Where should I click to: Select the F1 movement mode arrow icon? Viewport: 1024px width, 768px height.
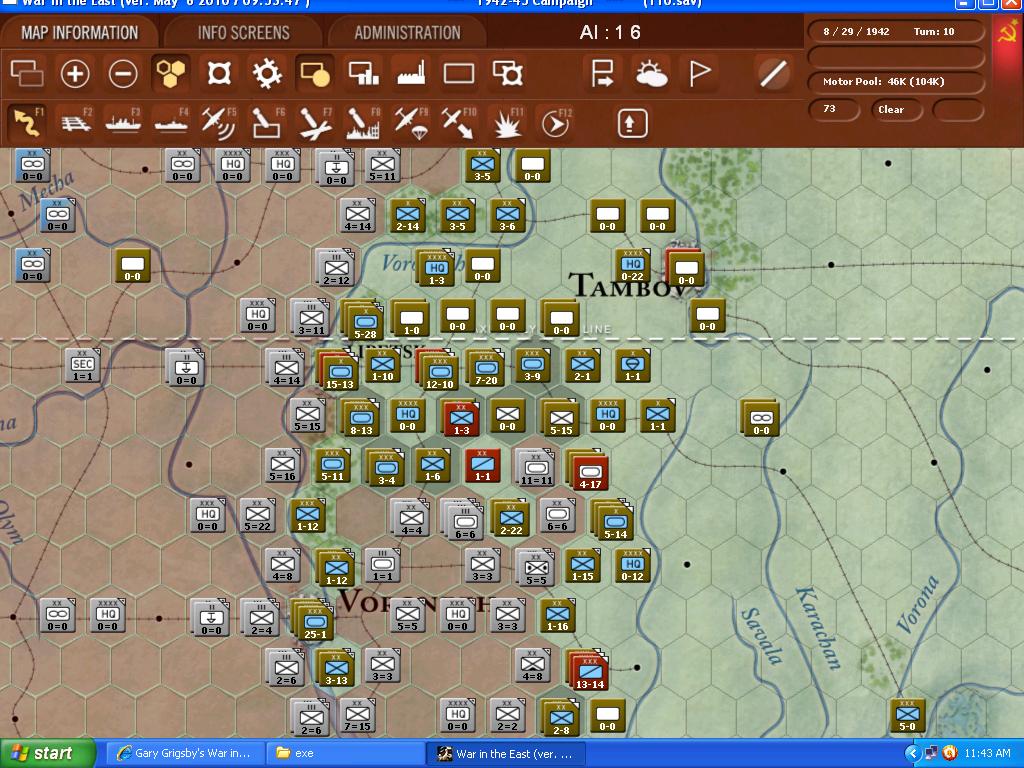coord(27,122)
